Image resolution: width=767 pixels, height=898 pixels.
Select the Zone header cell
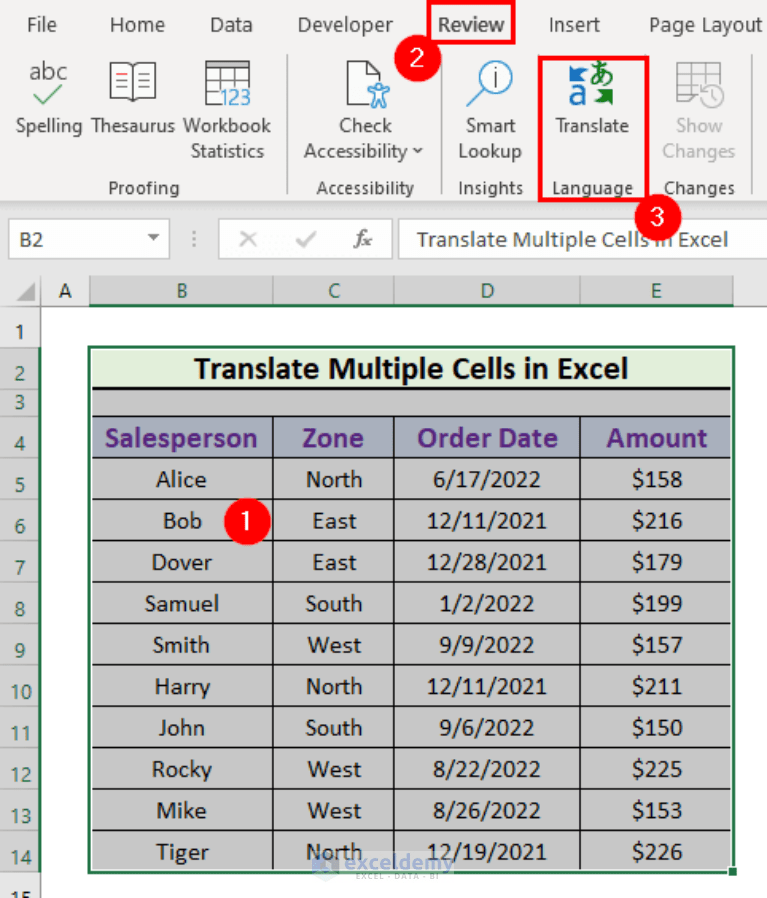(333, 438)
